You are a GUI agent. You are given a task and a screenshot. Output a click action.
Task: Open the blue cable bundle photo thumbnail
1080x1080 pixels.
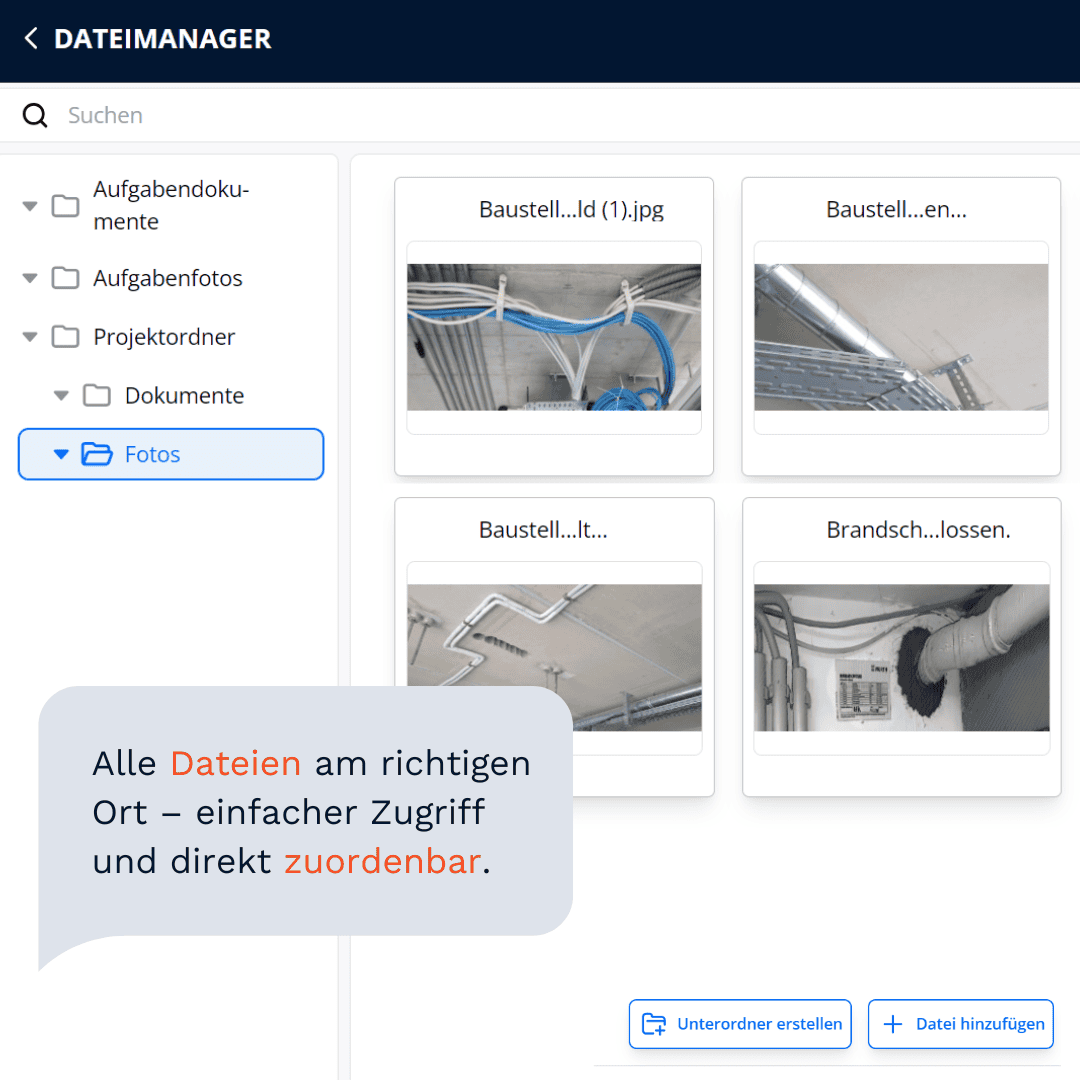click(x=554, y=337)
